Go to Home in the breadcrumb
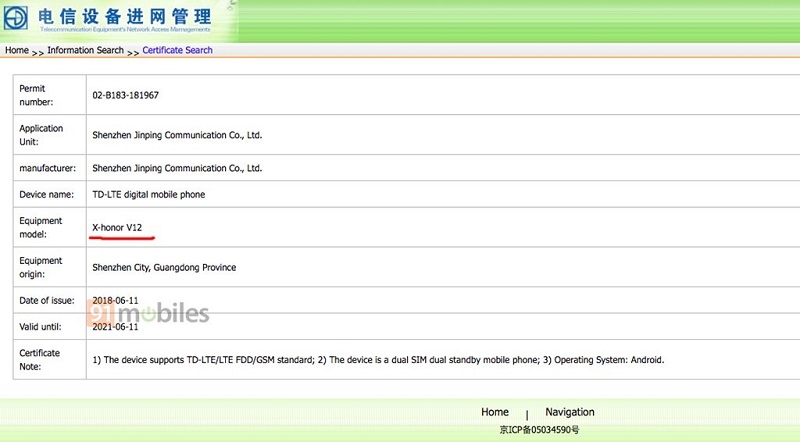The image size is (800, 442). point(17,50)
